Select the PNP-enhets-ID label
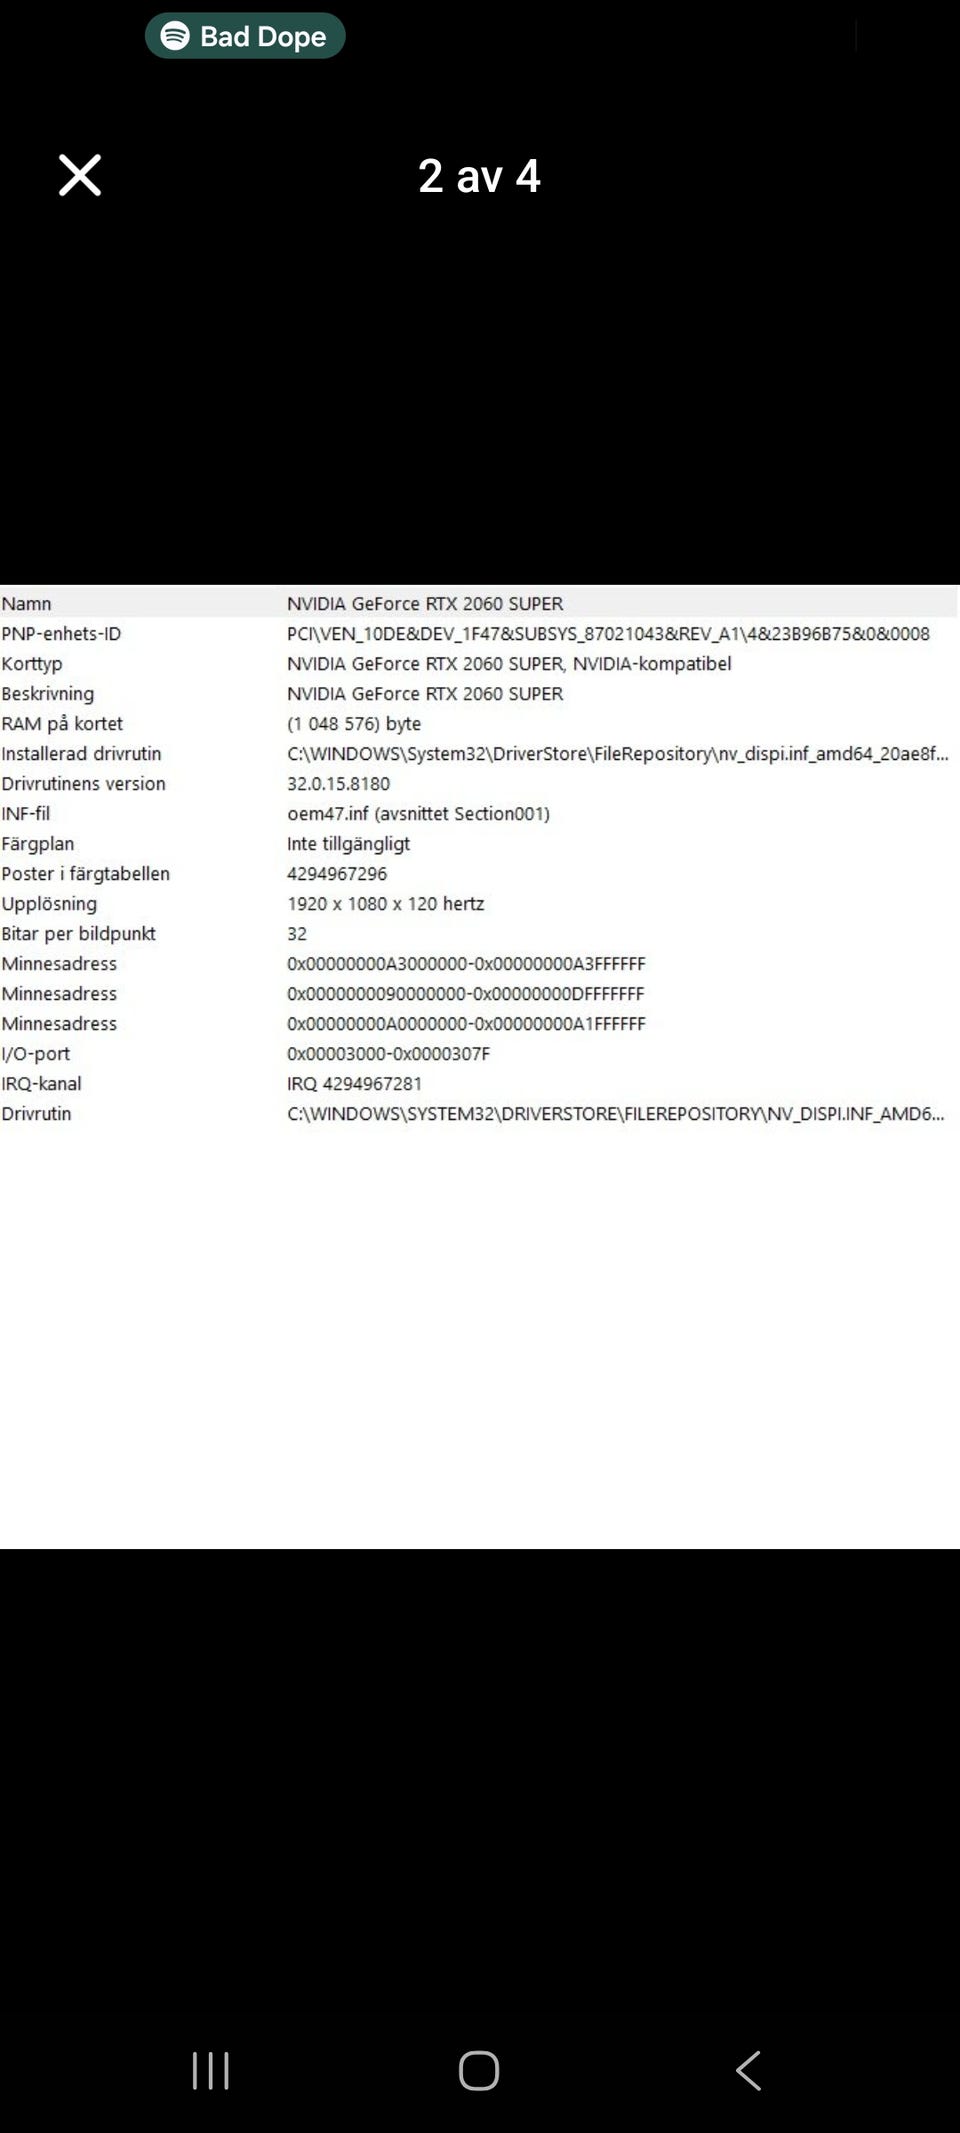Image resolution: width=960 pixels, height=2133 pixels. [61, 633]
